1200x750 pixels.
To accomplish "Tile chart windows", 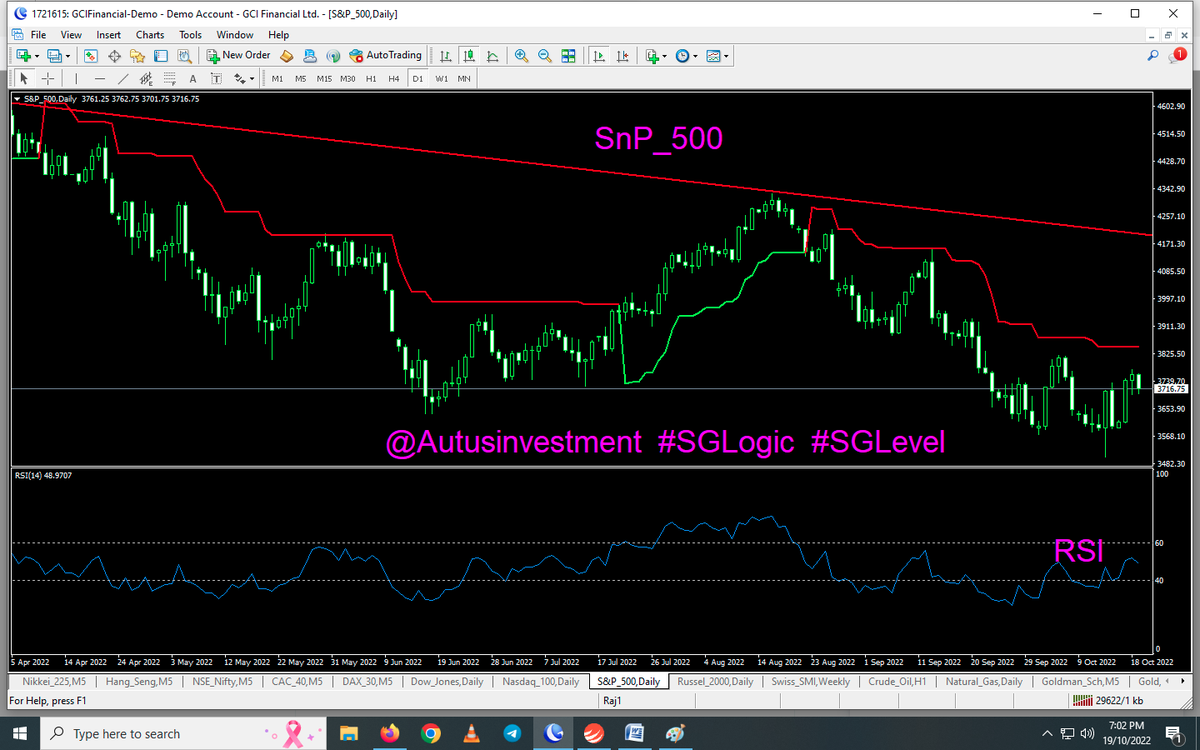I will coord(568,56).
